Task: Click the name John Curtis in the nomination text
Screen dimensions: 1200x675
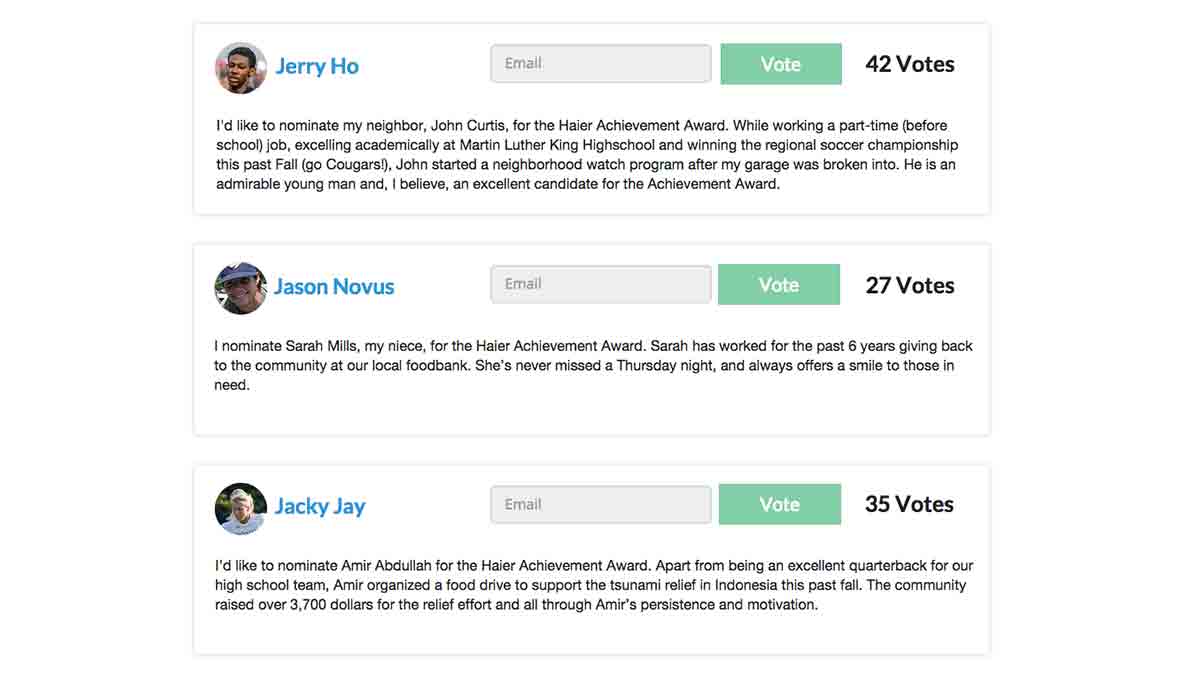Action: tap(469, 126)
